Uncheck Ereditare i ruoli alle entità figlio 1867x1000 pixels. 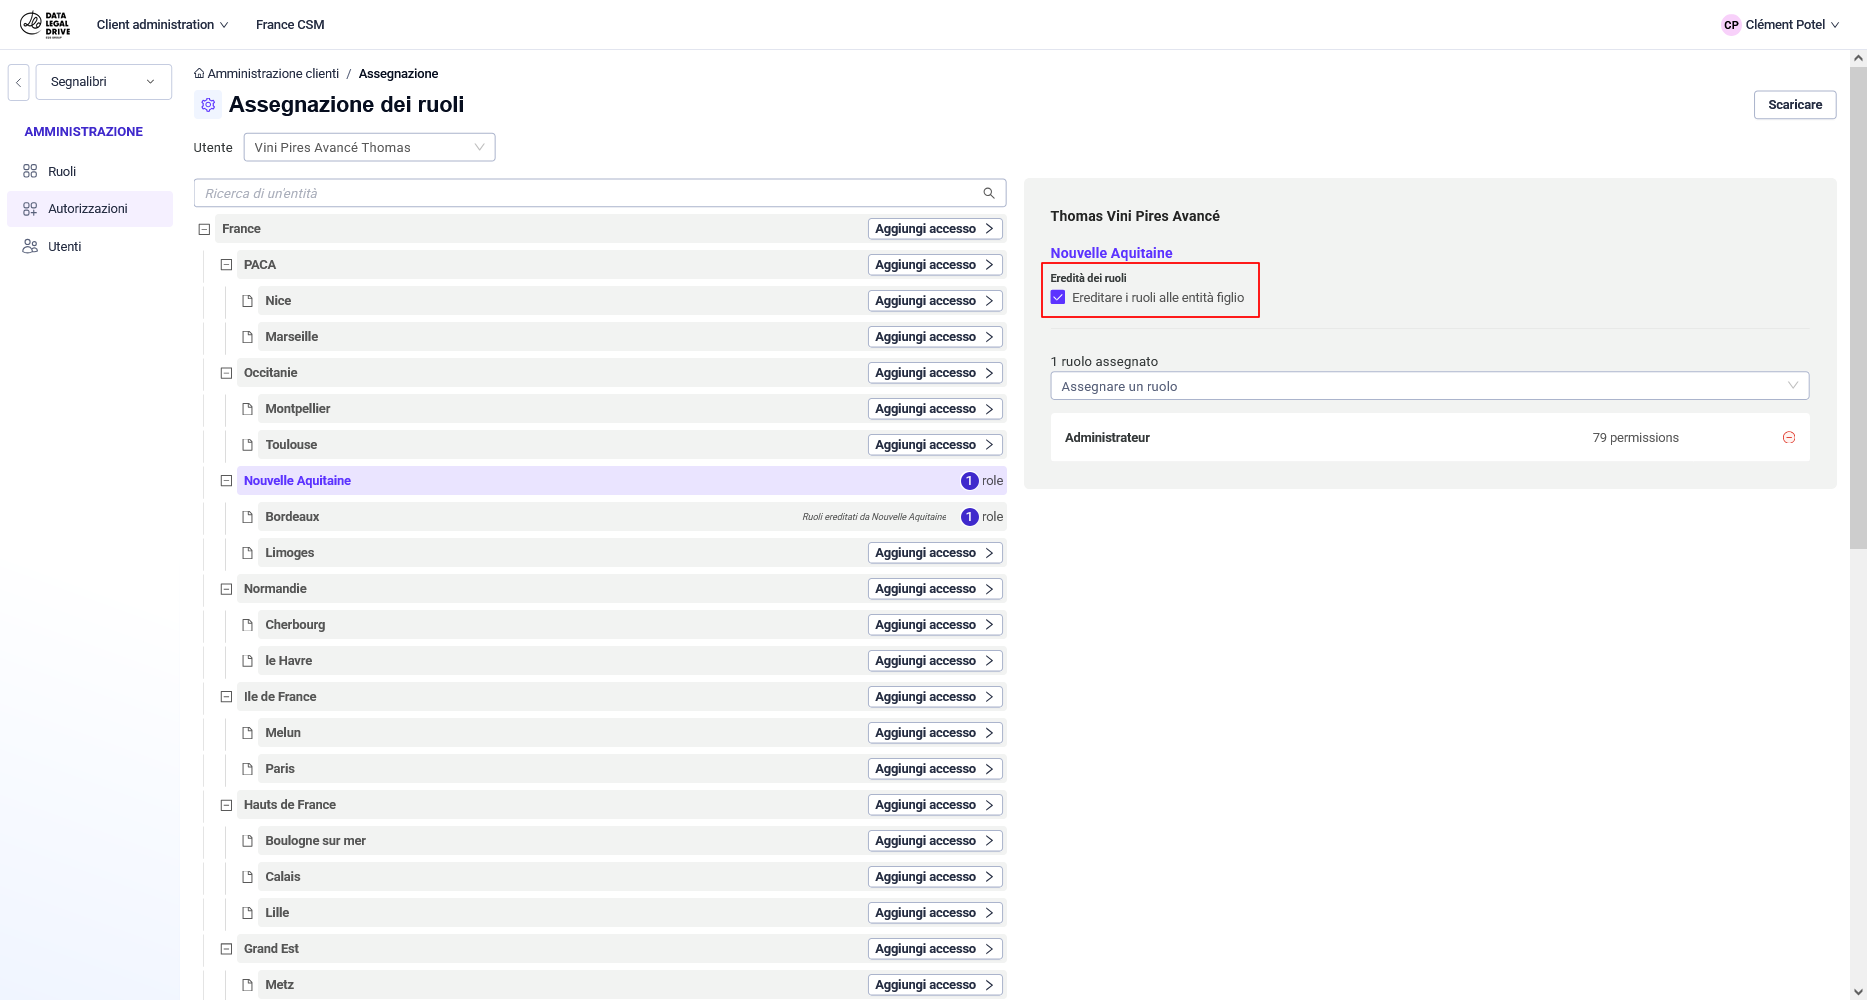(1058, 297)
